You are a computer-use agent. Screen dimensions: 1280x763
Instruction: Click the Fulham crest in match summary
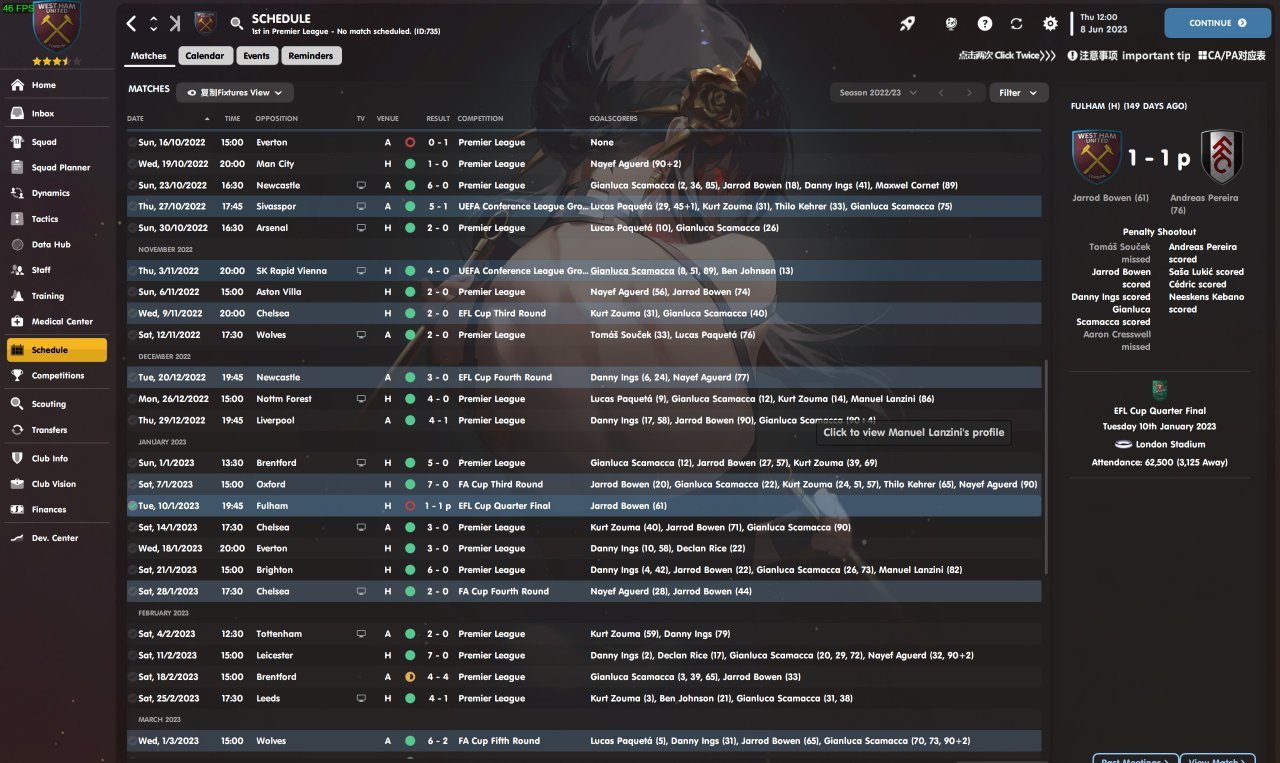[x=1221, y=157]
